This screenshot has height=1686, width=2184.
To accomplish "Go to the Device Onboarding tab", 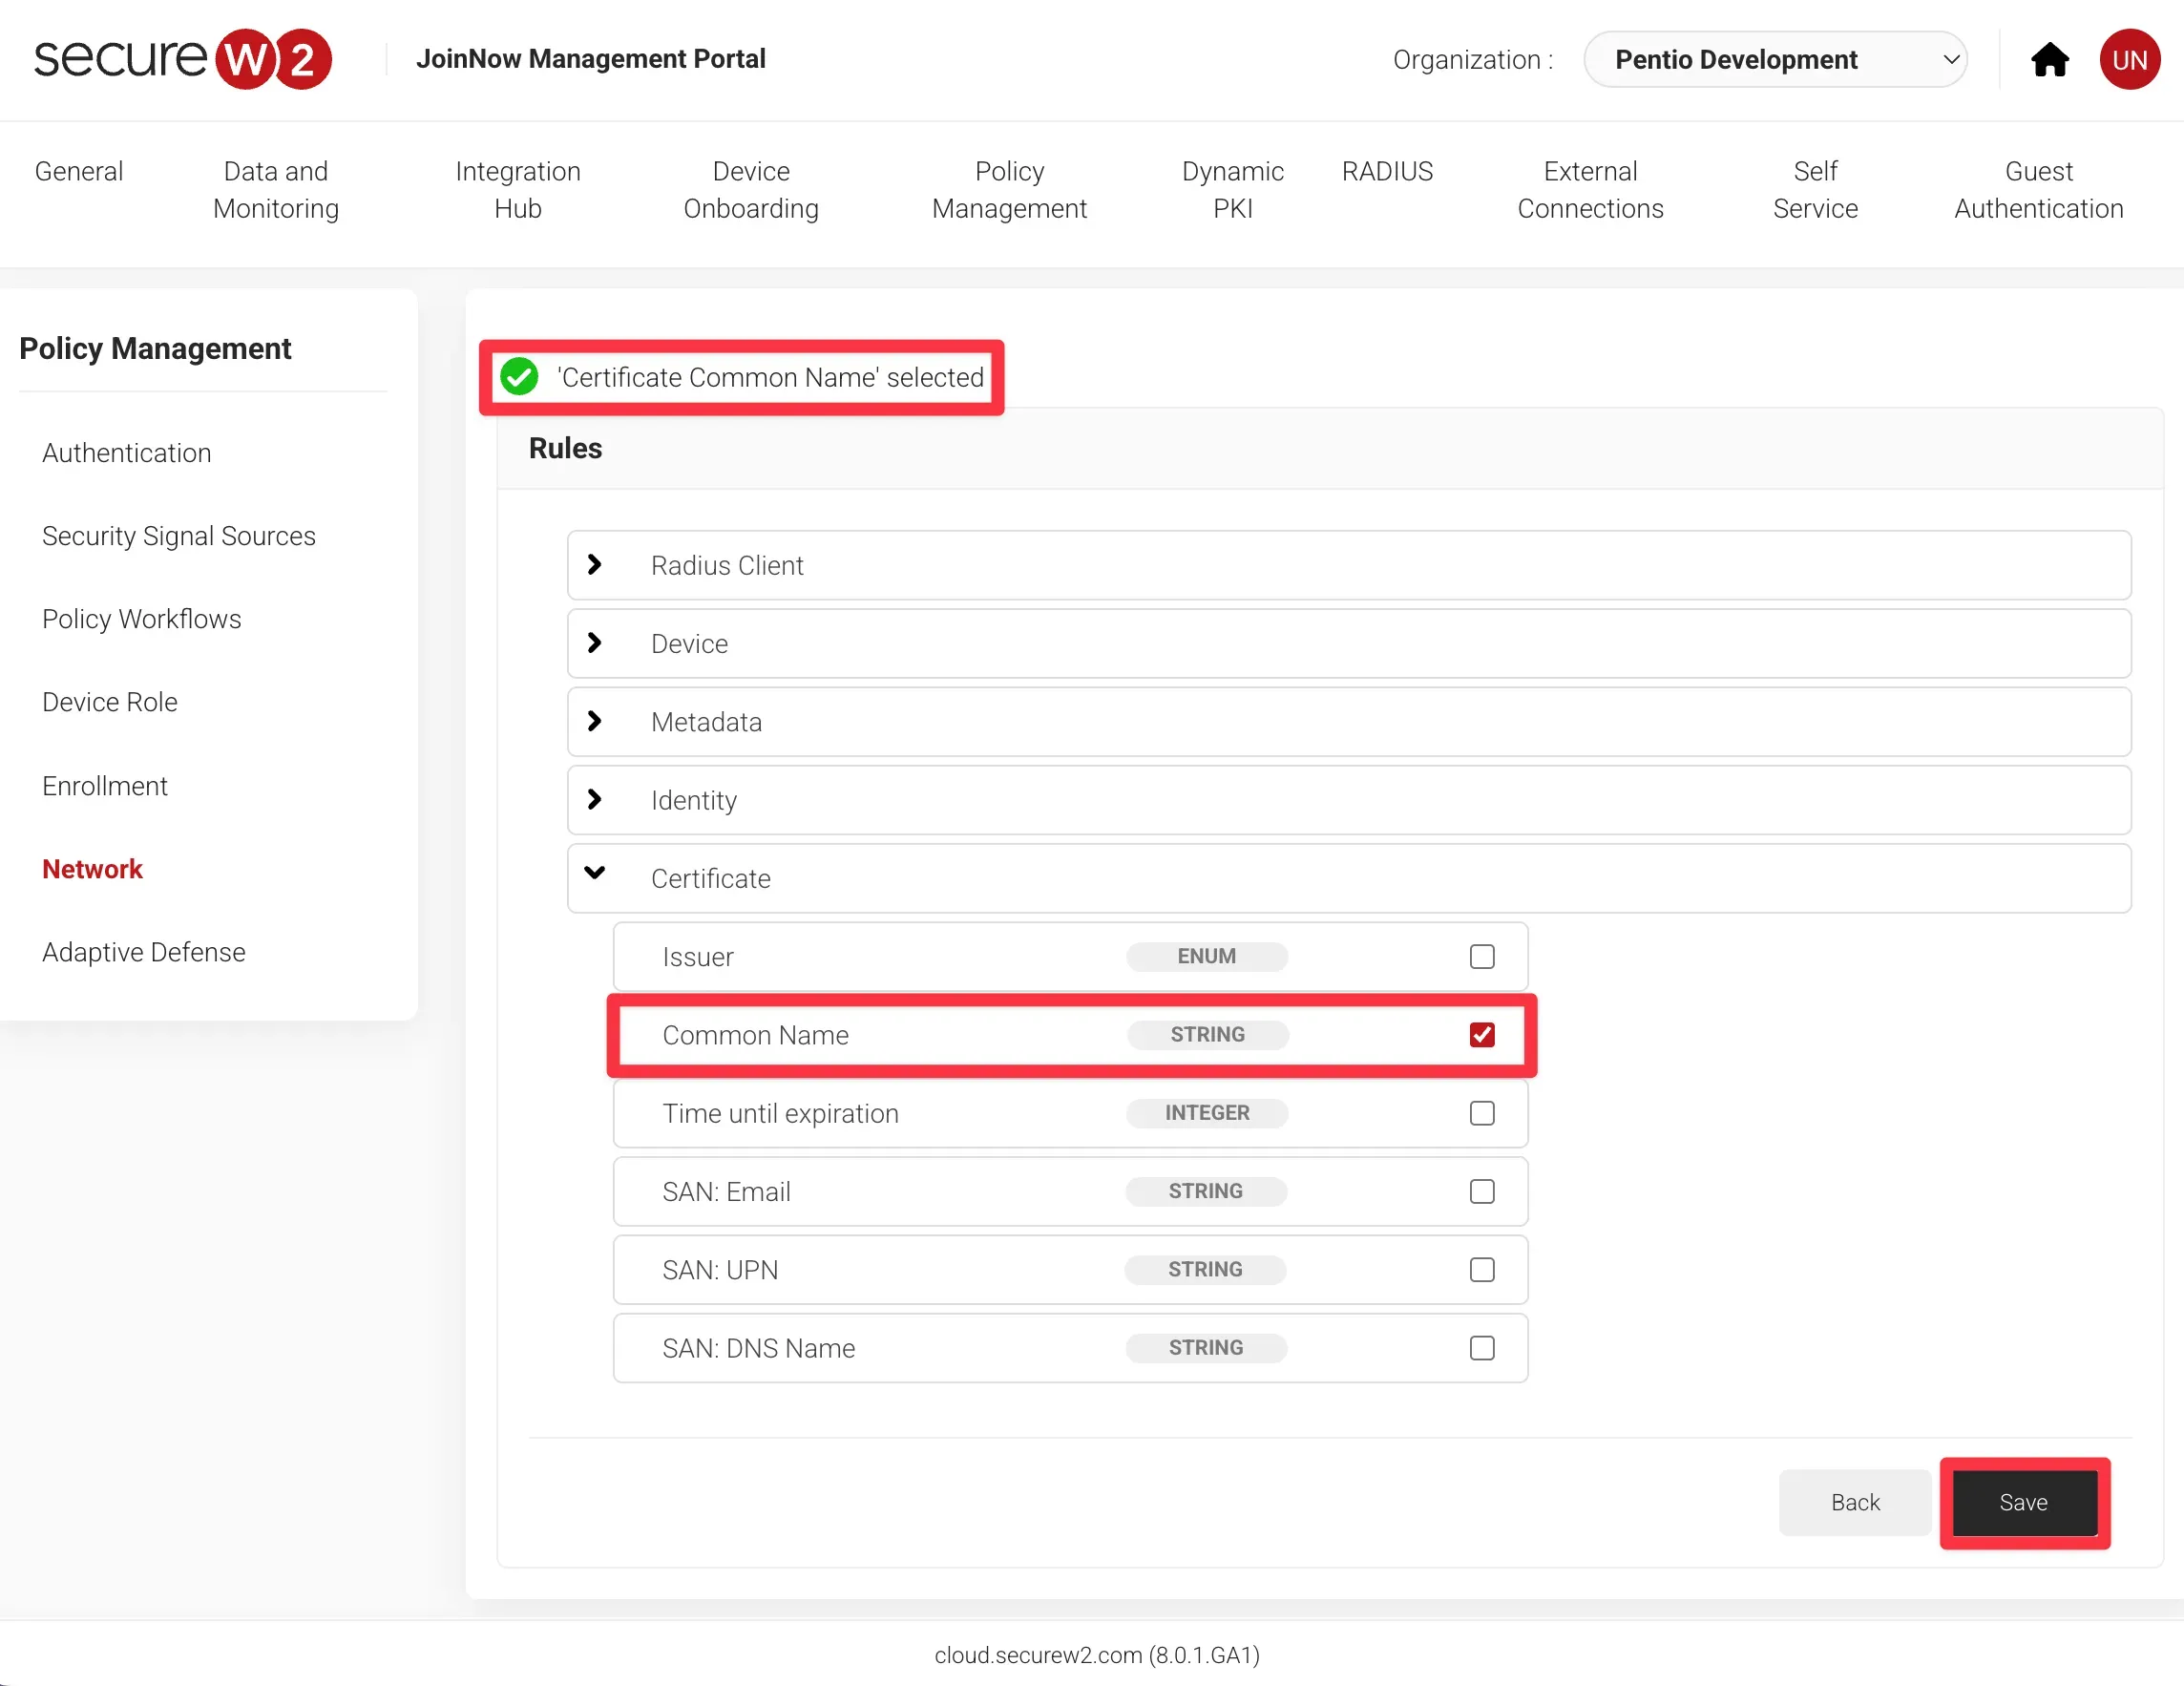I will 750,189.
